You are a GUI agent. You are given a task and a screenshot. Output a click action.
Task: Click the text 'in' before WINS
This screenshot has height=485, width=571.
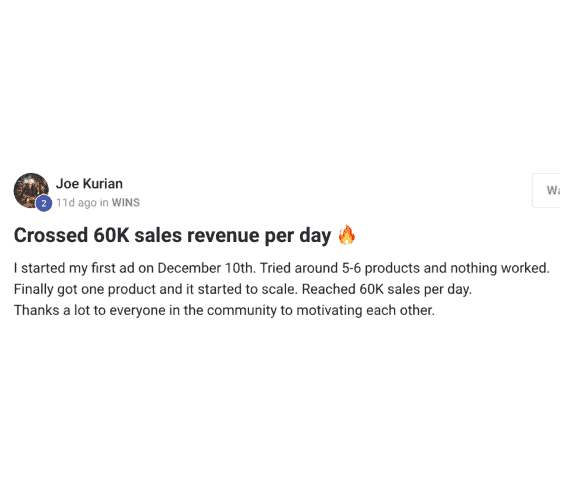[x=104, y=202]
